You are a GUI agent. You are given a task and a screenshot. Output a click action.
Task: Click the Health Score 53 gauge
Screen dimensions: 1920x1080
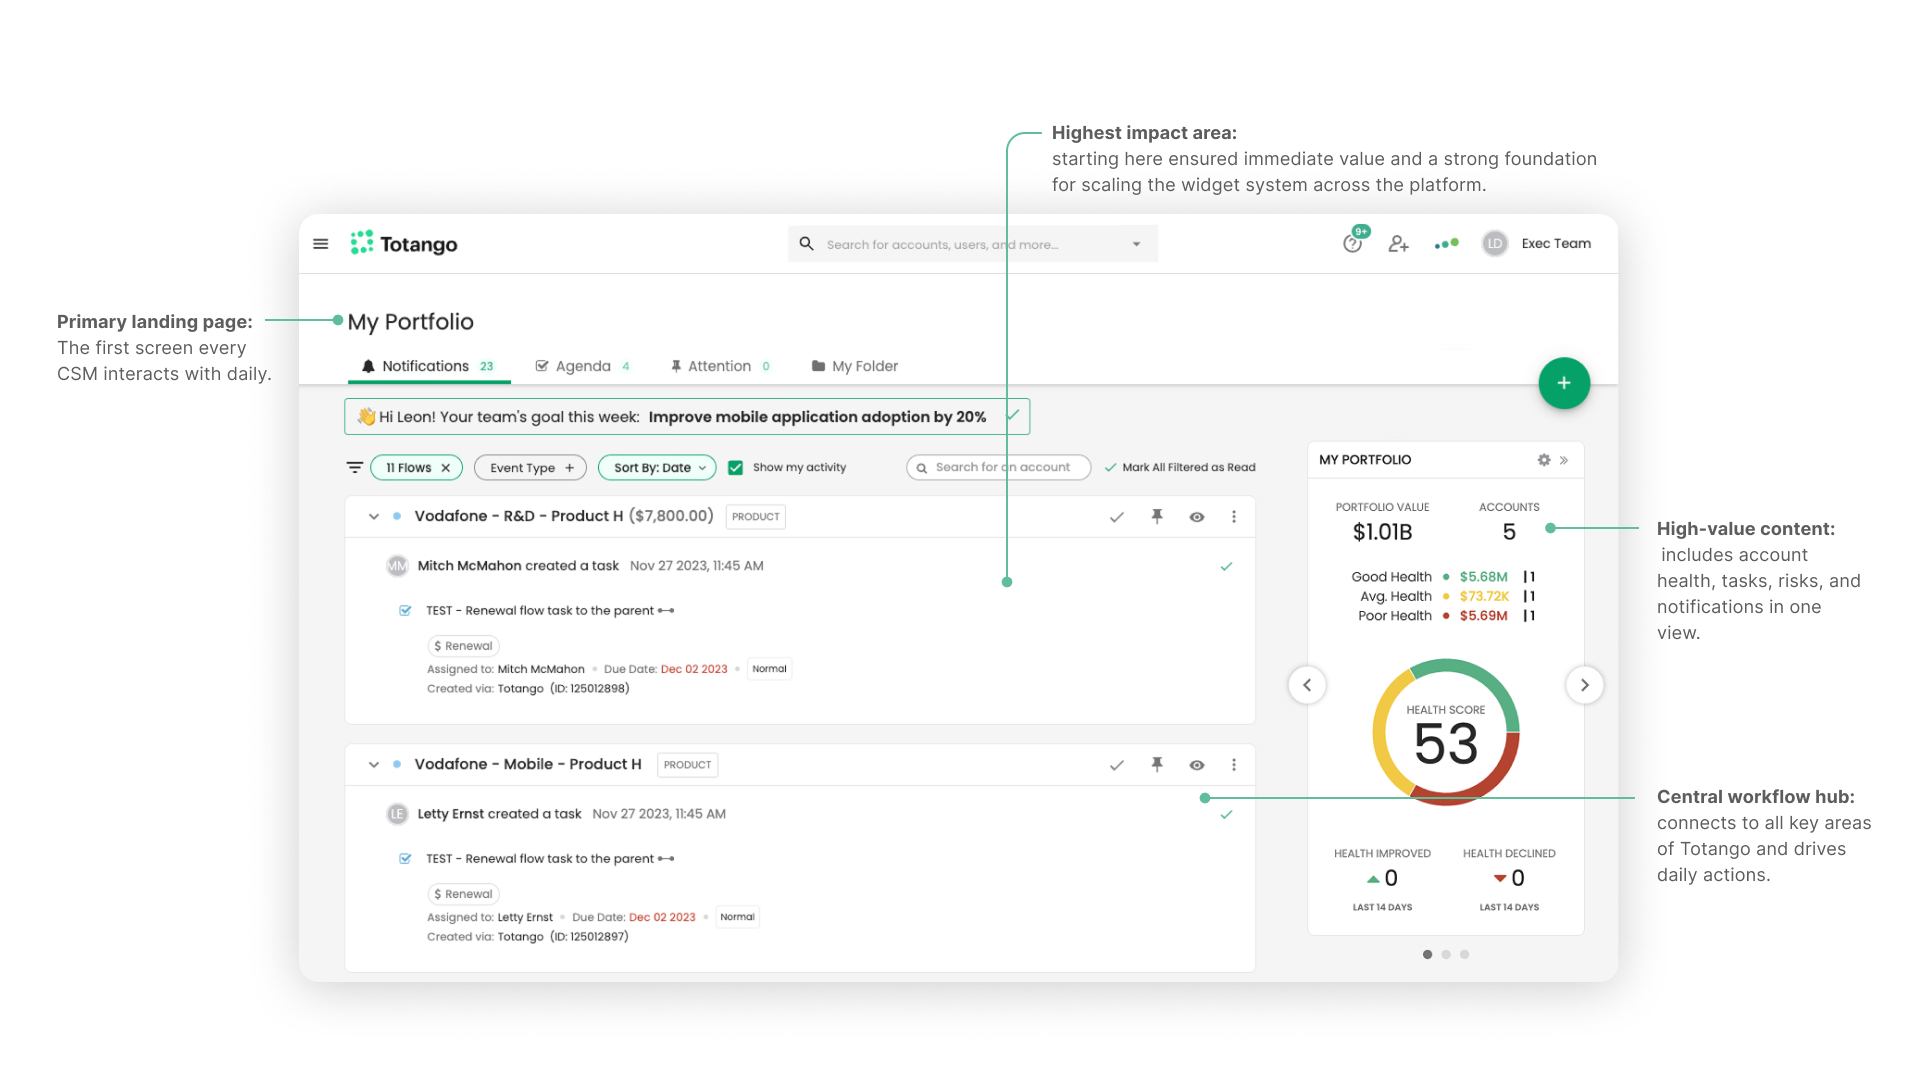tap(1446, 732)
